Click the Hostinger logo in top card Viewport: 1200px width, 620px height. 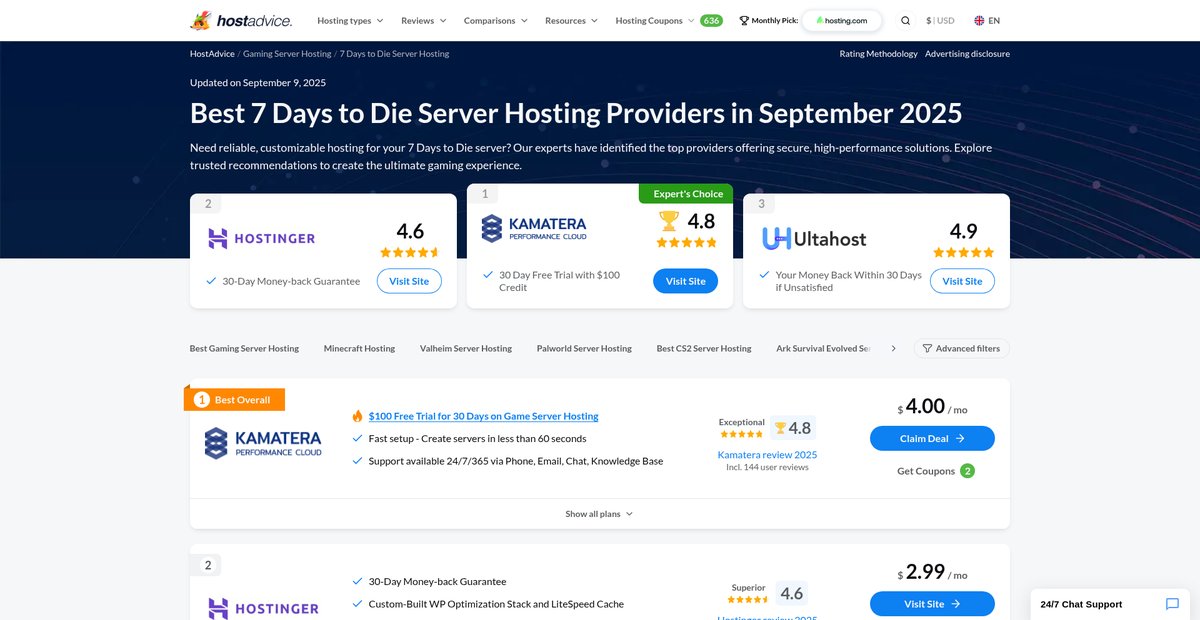tap(262, 238)
